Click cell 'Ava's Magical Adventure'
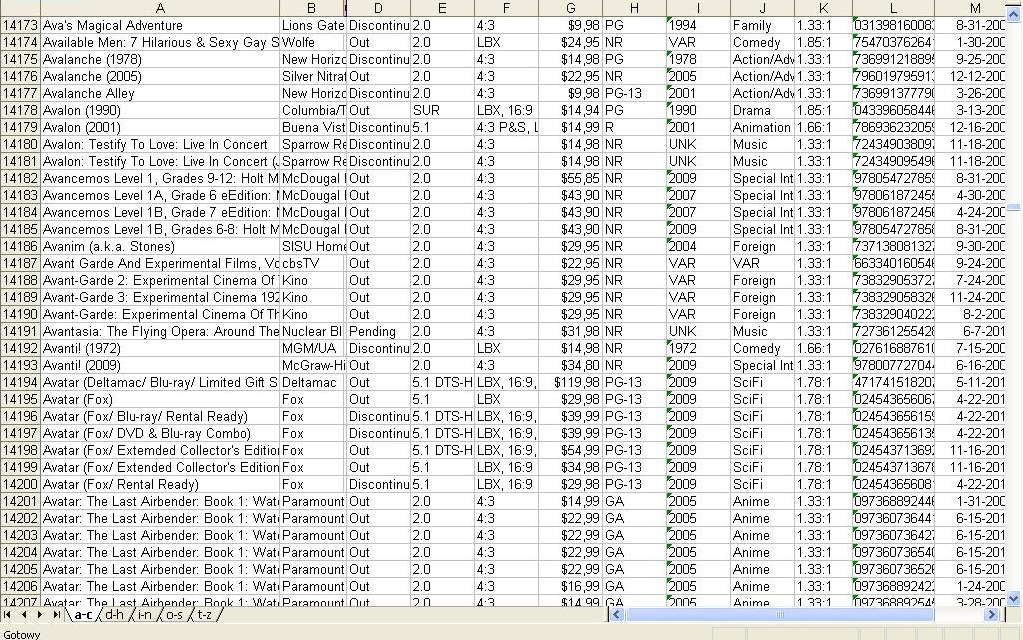This screenshot has width=1023, height=640. point(160,25)
